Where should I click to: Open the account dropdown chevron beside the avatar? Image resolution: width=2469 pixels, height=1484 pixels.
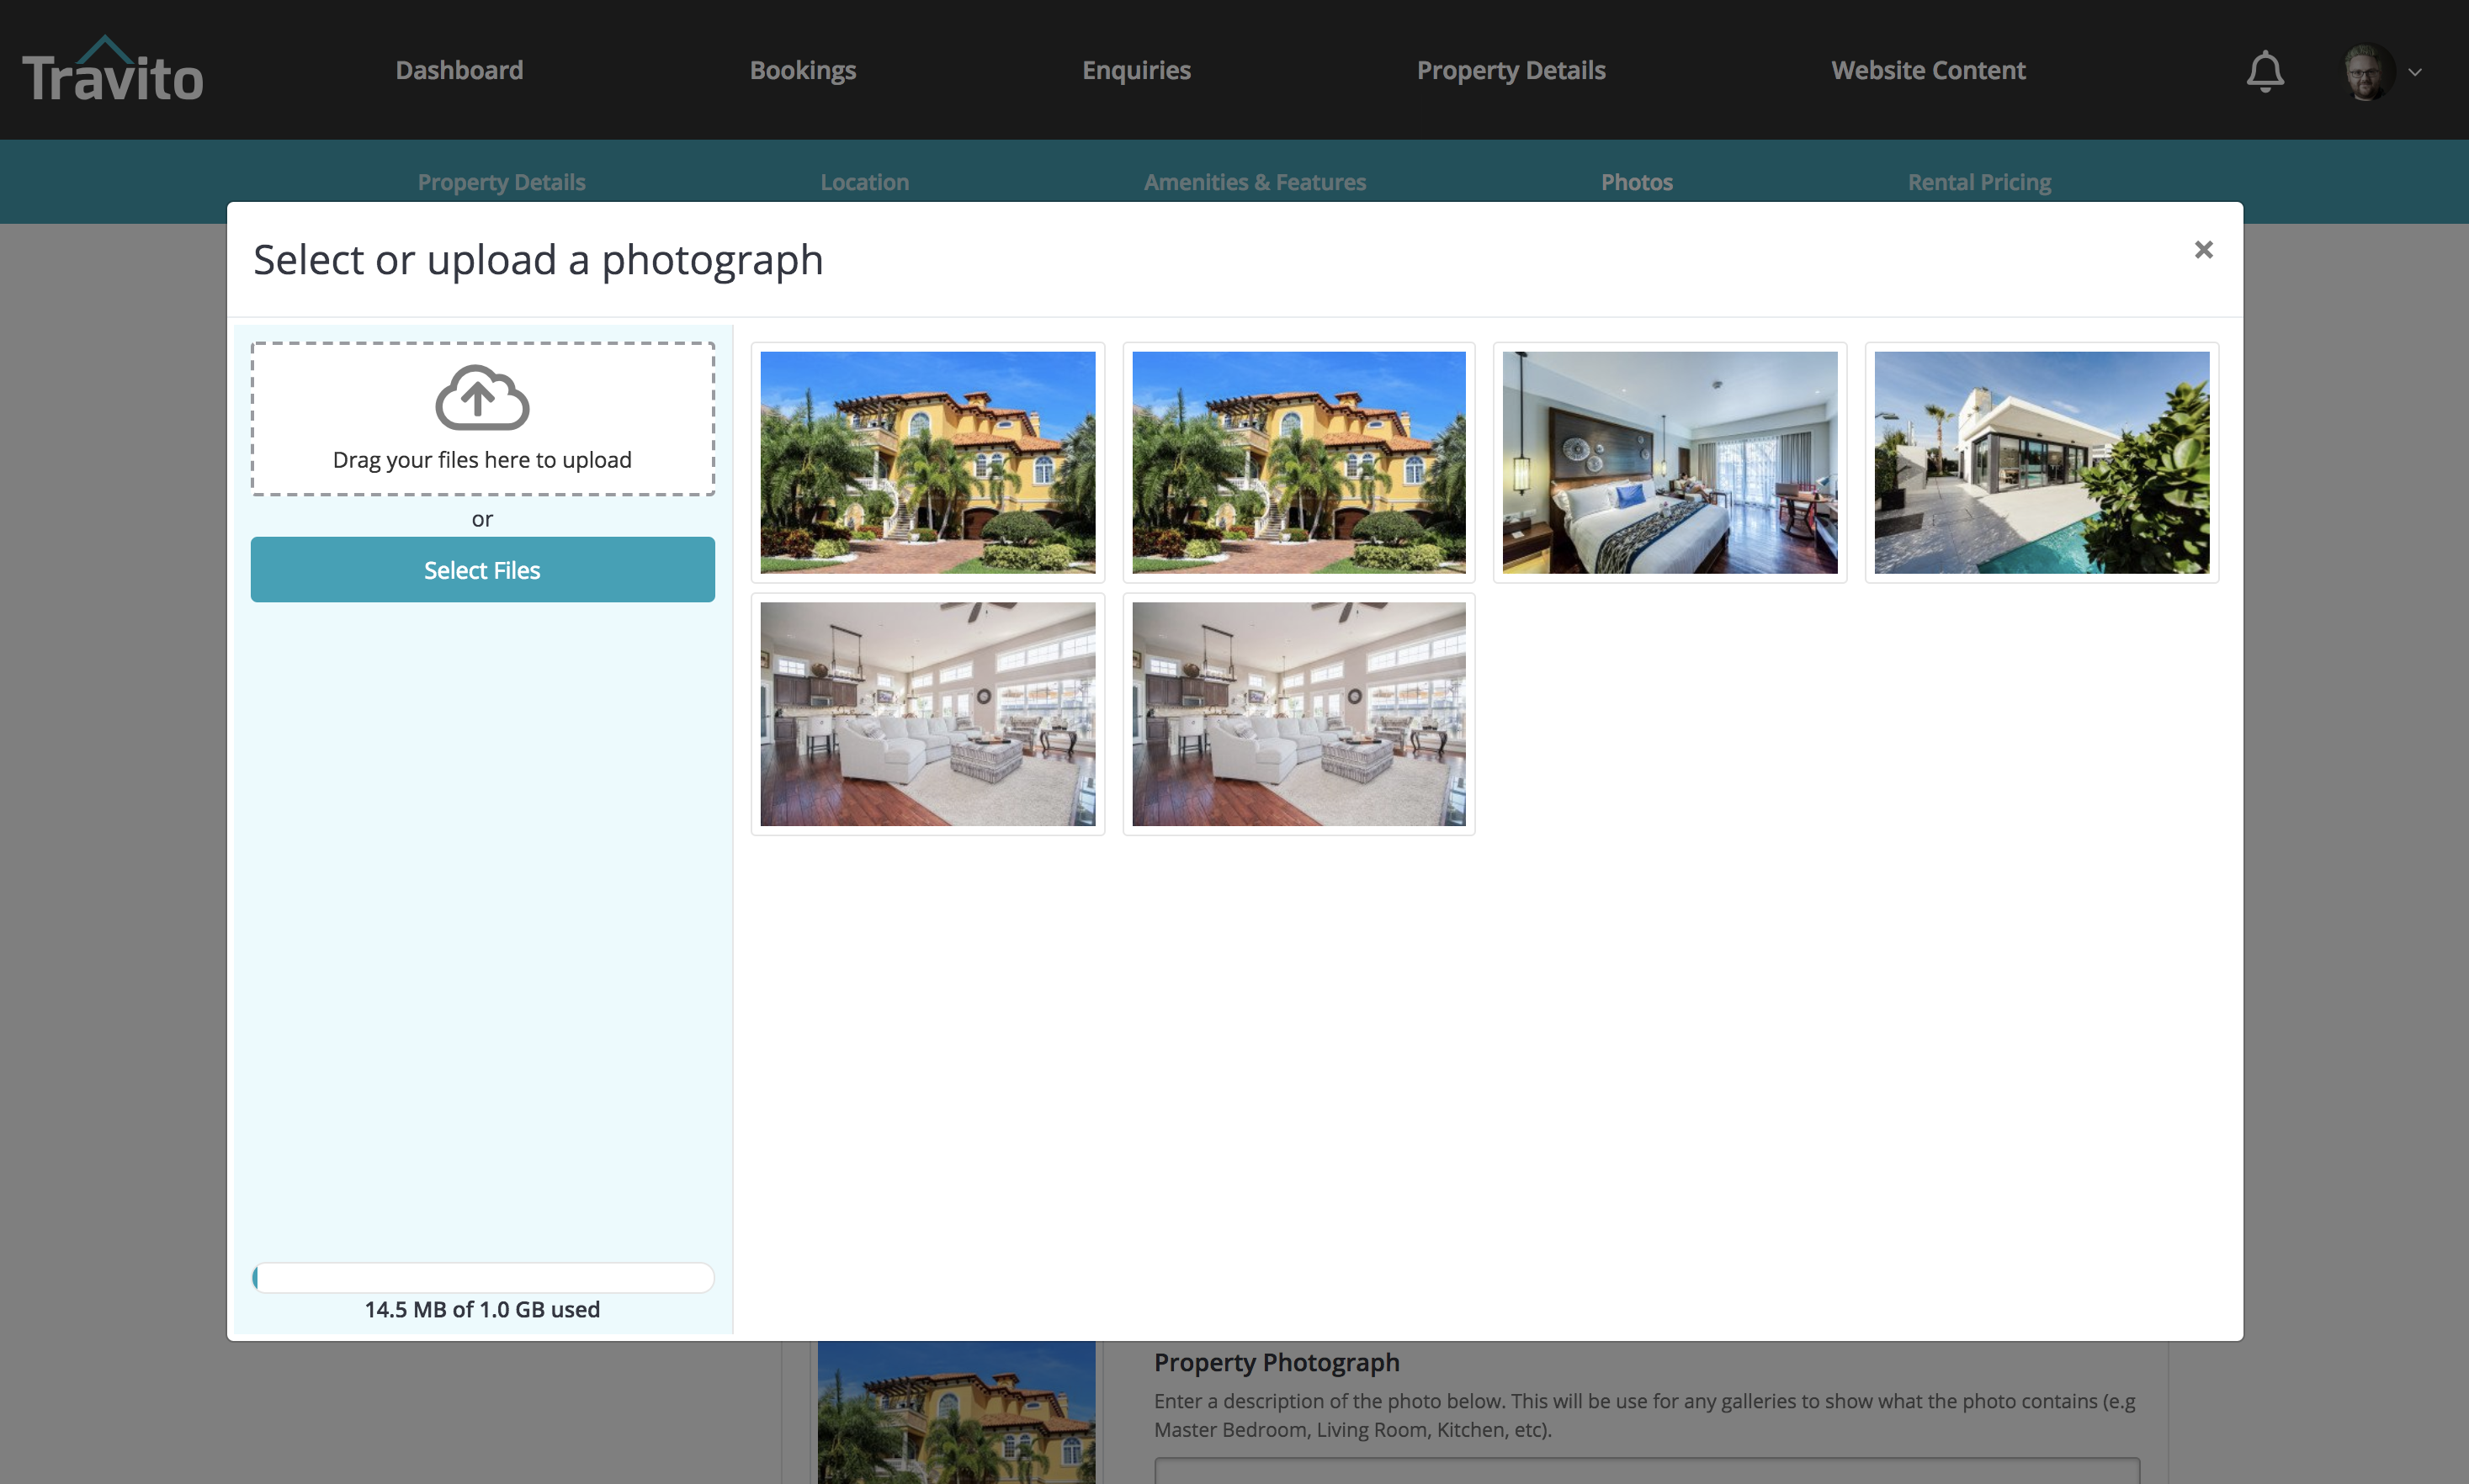[x=2418, y=72]
